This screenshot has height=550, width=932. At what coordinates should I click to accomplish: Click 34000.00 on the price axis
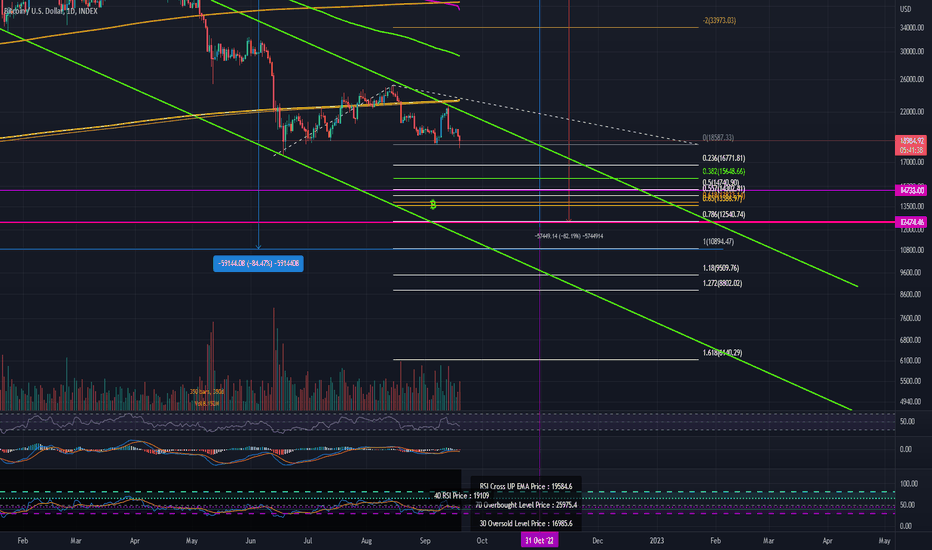(x=912, y=28)
